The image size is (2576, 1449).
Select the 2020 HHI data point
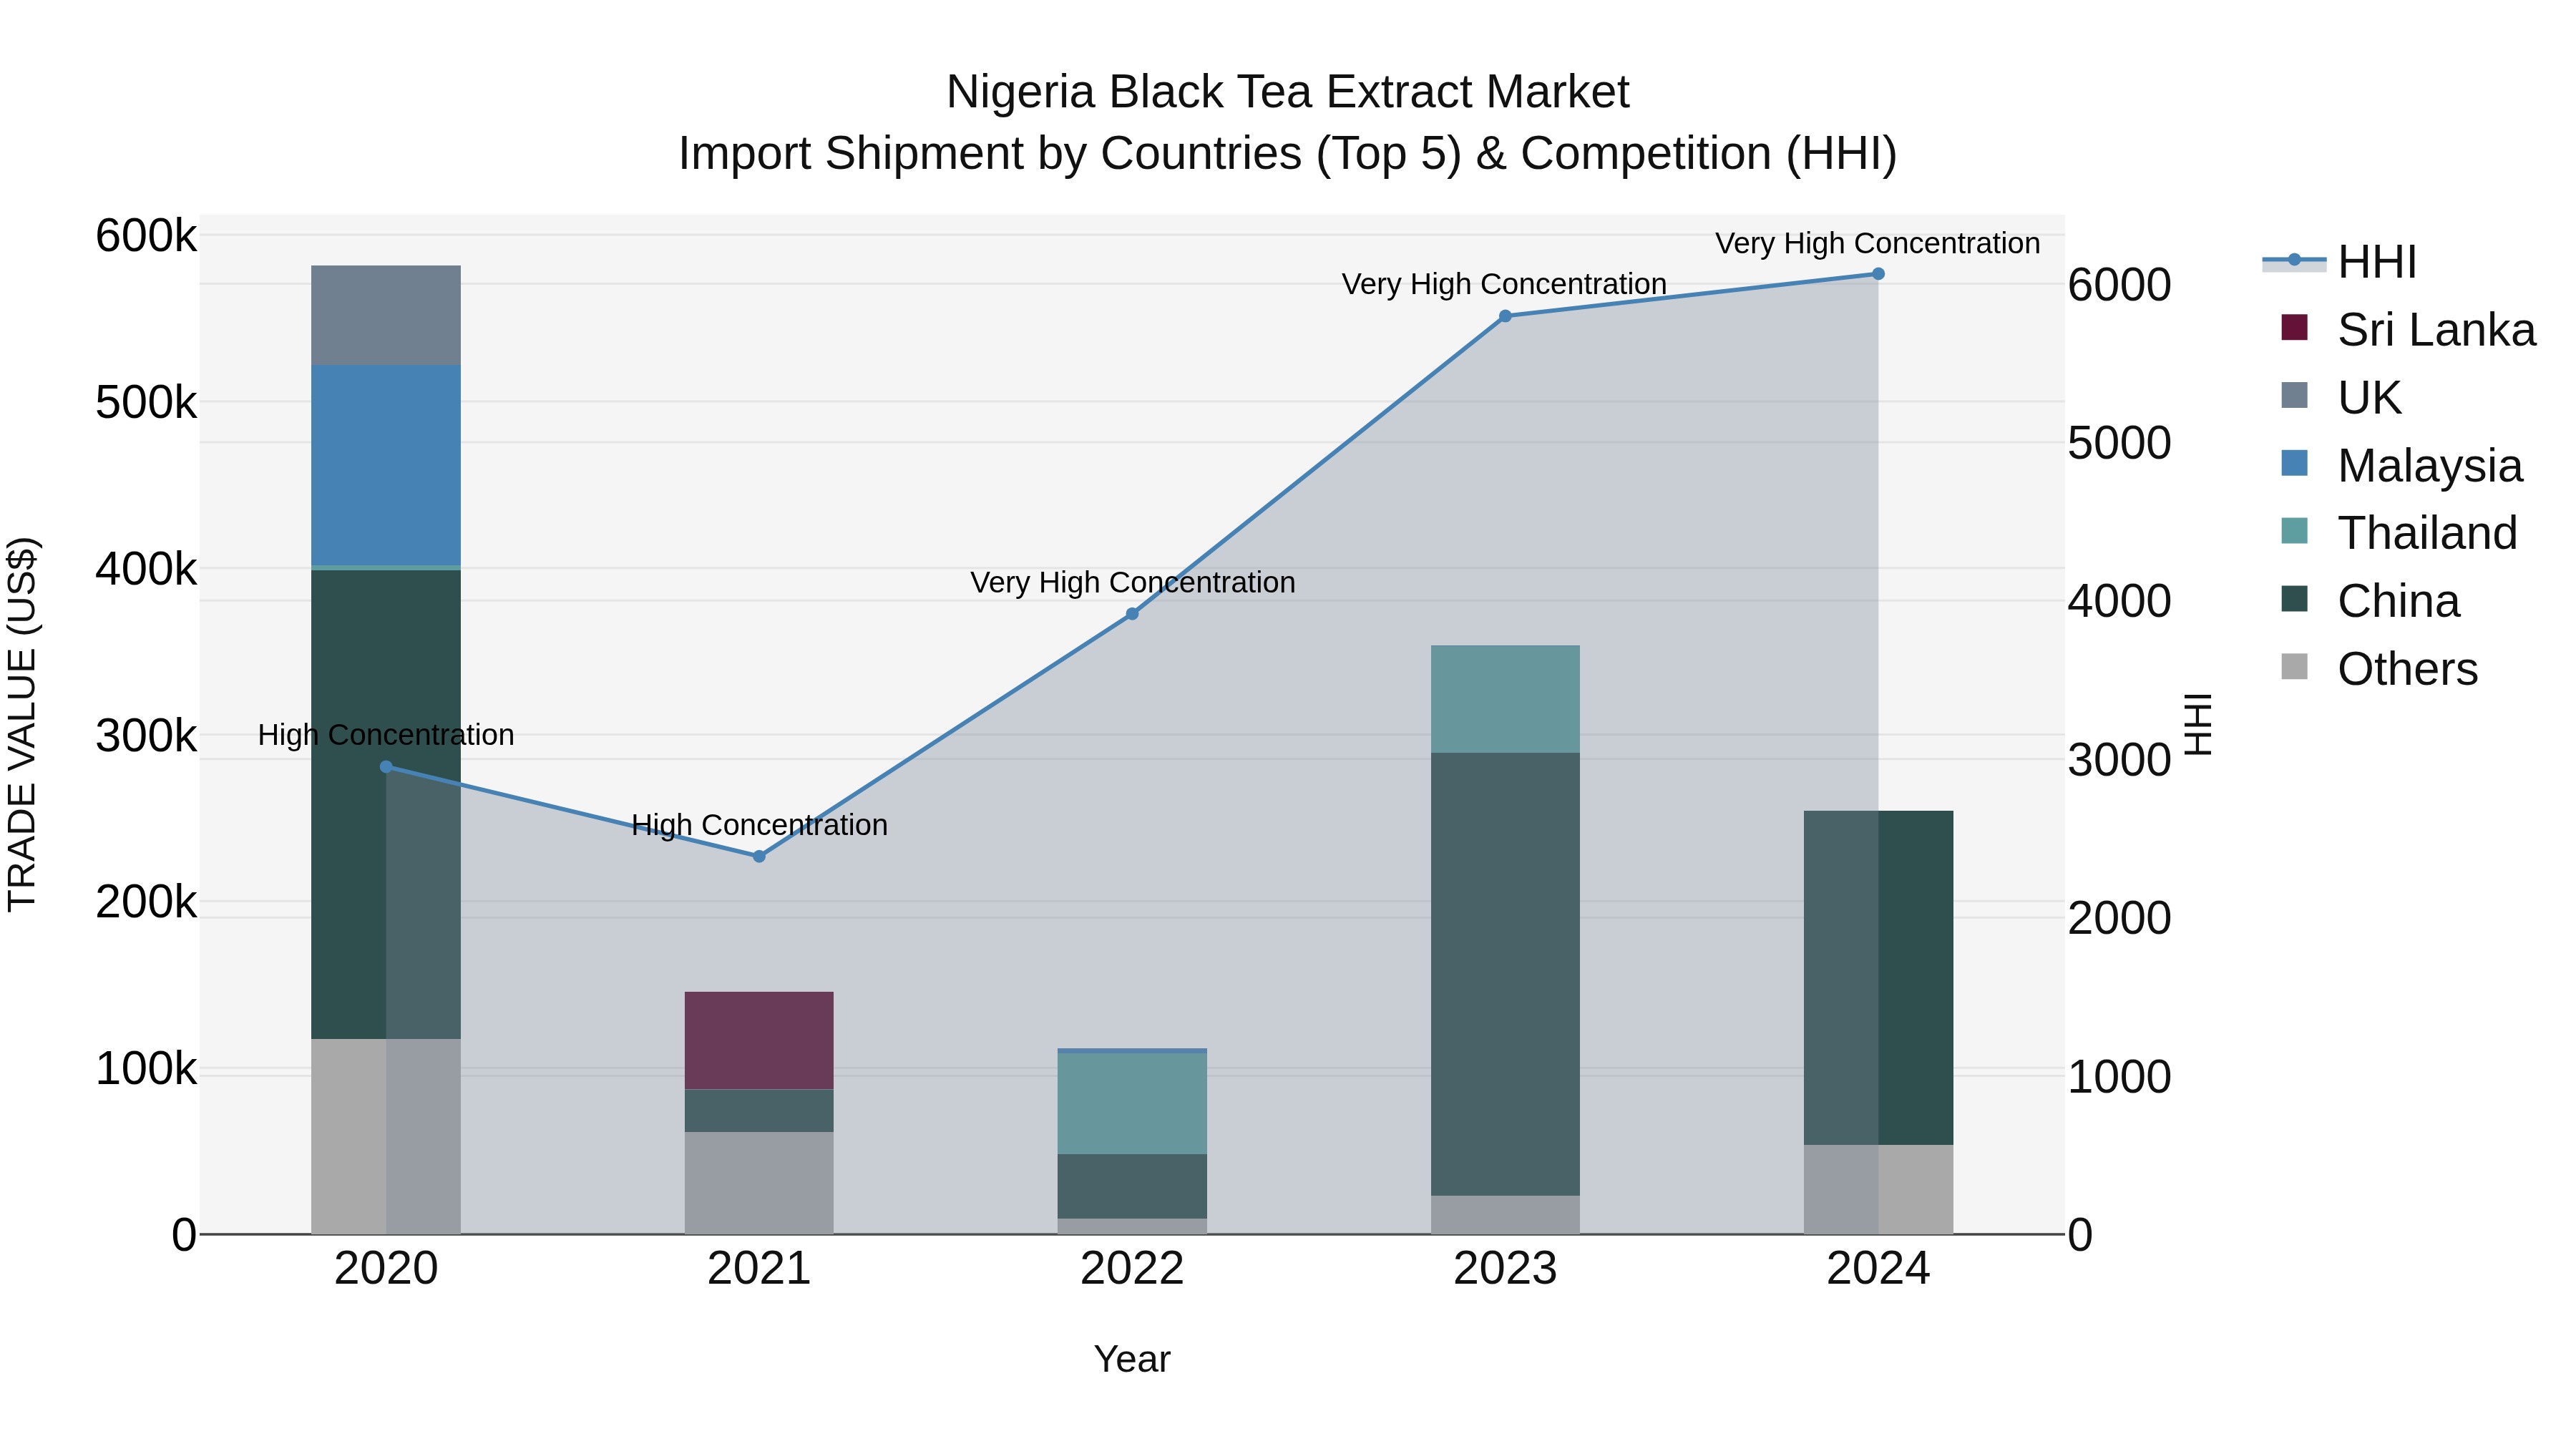pos(386,767)
